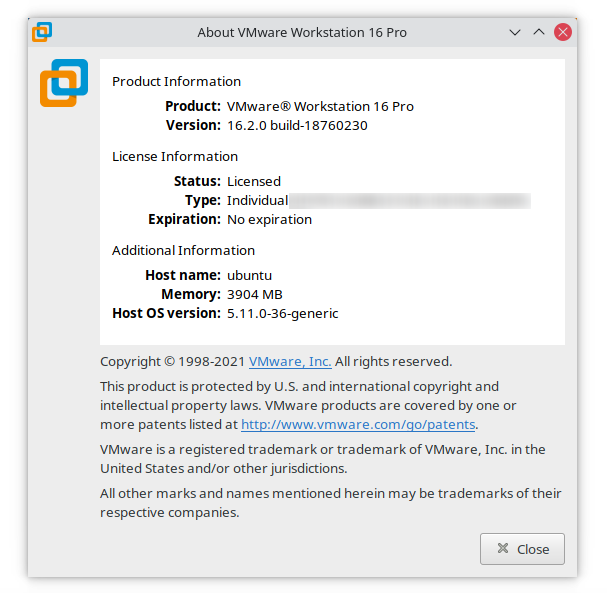Open the VMware, Inc. link
607x593 pixels.
click(290, 362)
